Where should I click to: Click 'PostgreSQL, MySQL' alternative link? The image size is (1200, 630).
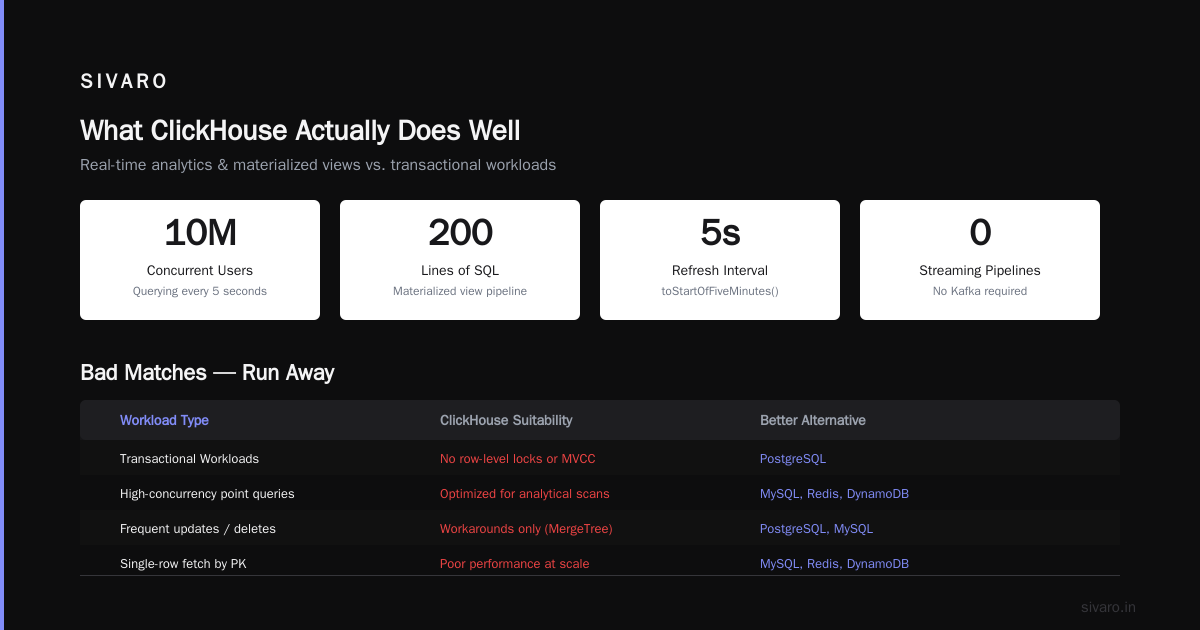pos(817,529)
